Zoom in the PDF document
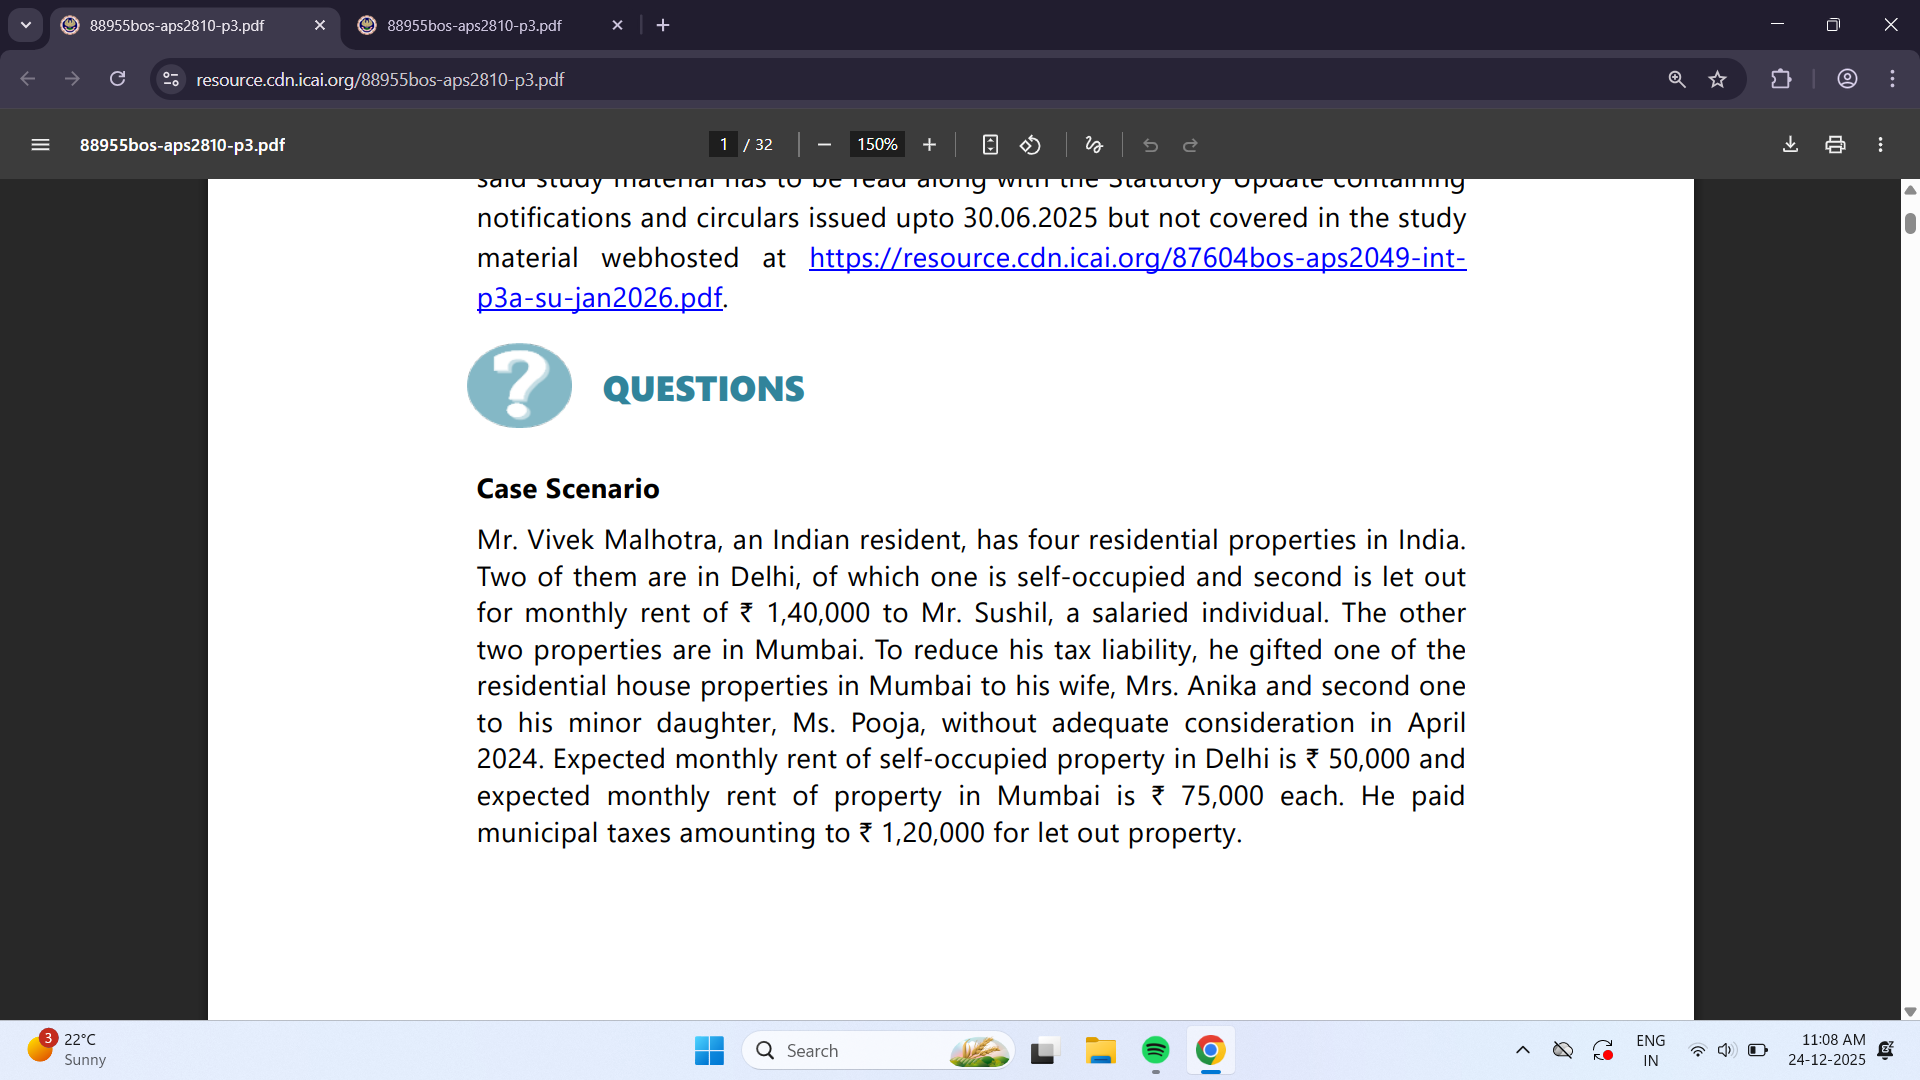 coord(929,145)
